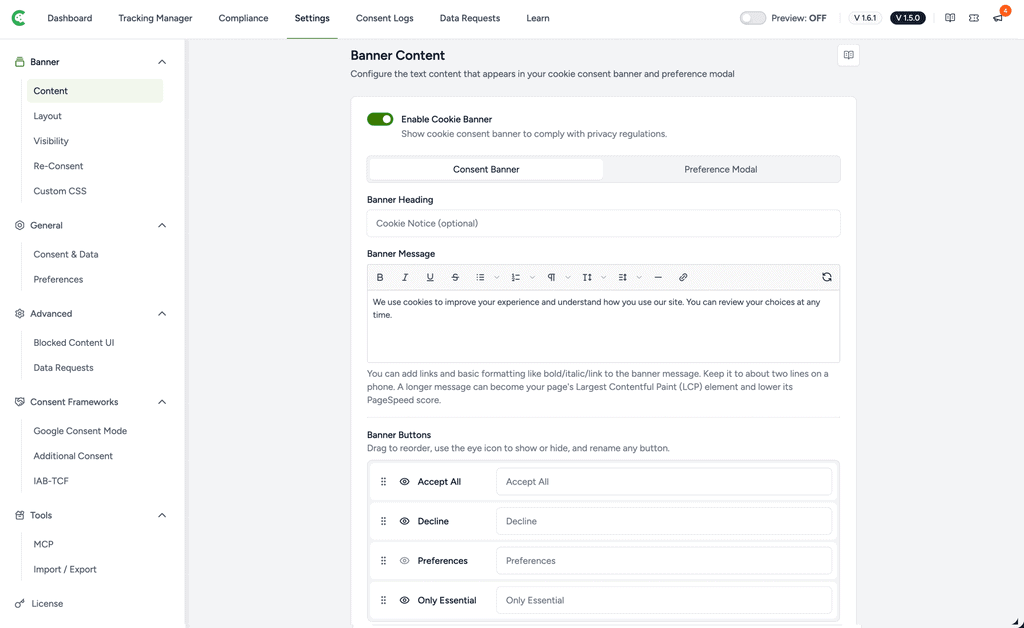Insert a numbered list in editor
This screenshot has height=628, width=1024.
coord(515,277)
